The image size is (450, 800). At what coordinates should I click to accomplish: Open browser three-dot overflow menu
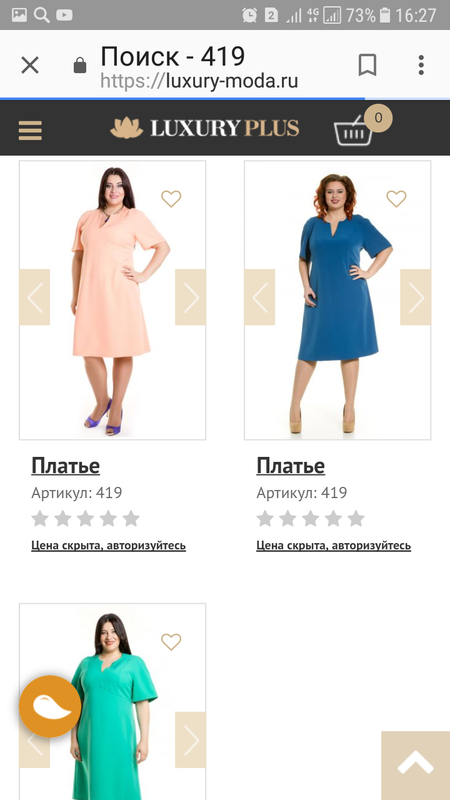(x=421, y=65)
